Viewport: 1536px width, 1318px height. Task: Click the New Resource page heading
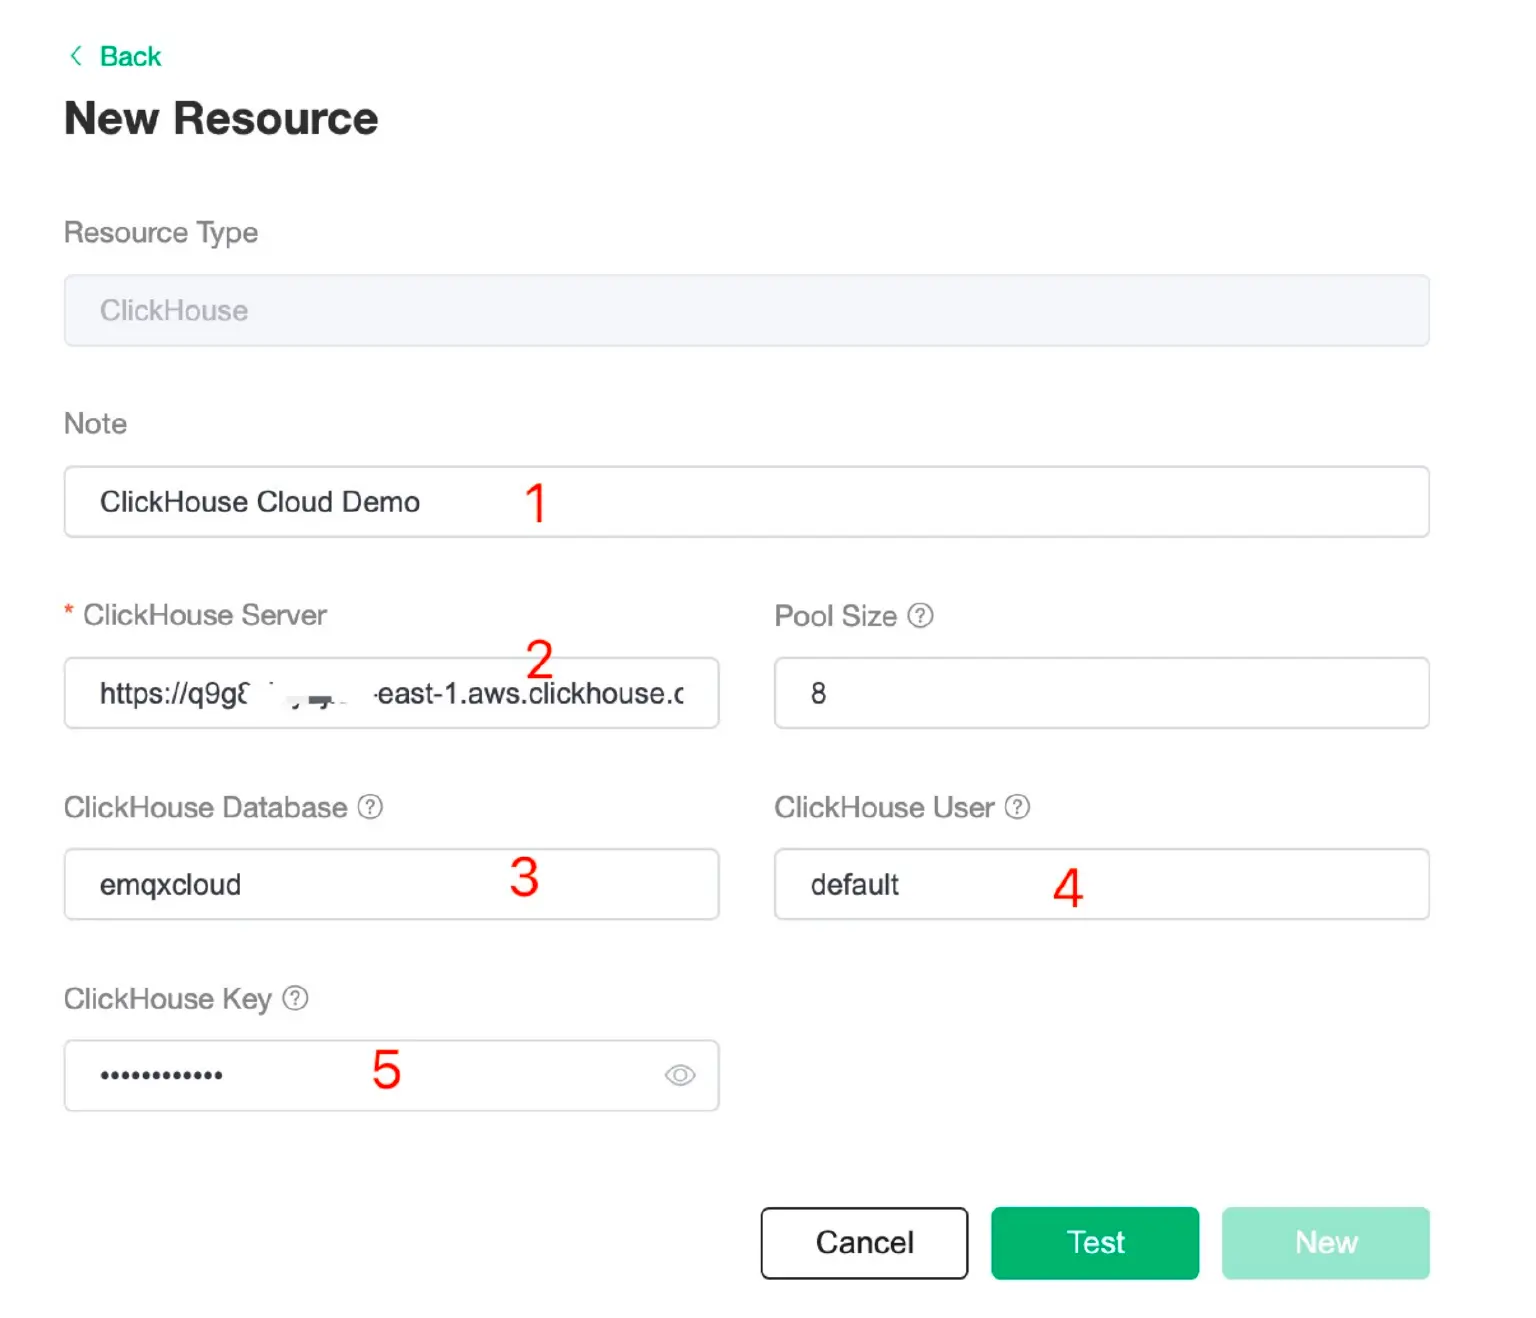(x=220, y=118)
